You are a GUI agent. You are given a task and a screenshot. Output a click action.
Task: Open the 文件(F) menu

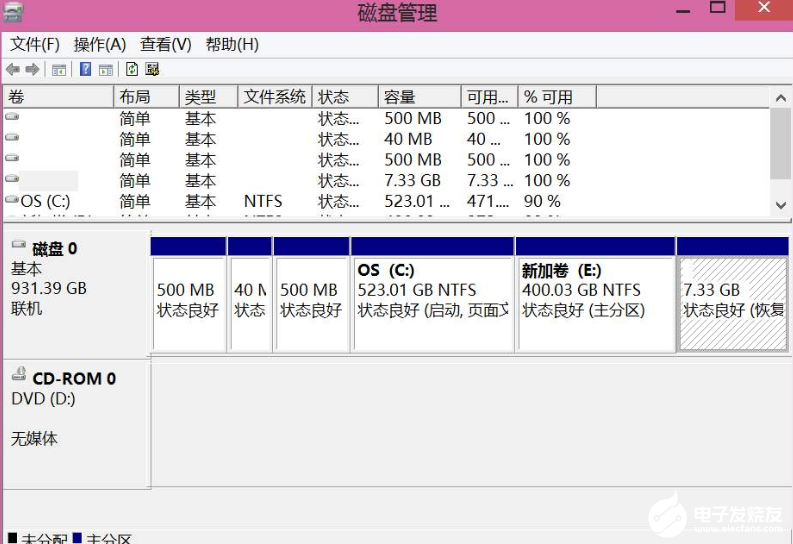(35, 44)
